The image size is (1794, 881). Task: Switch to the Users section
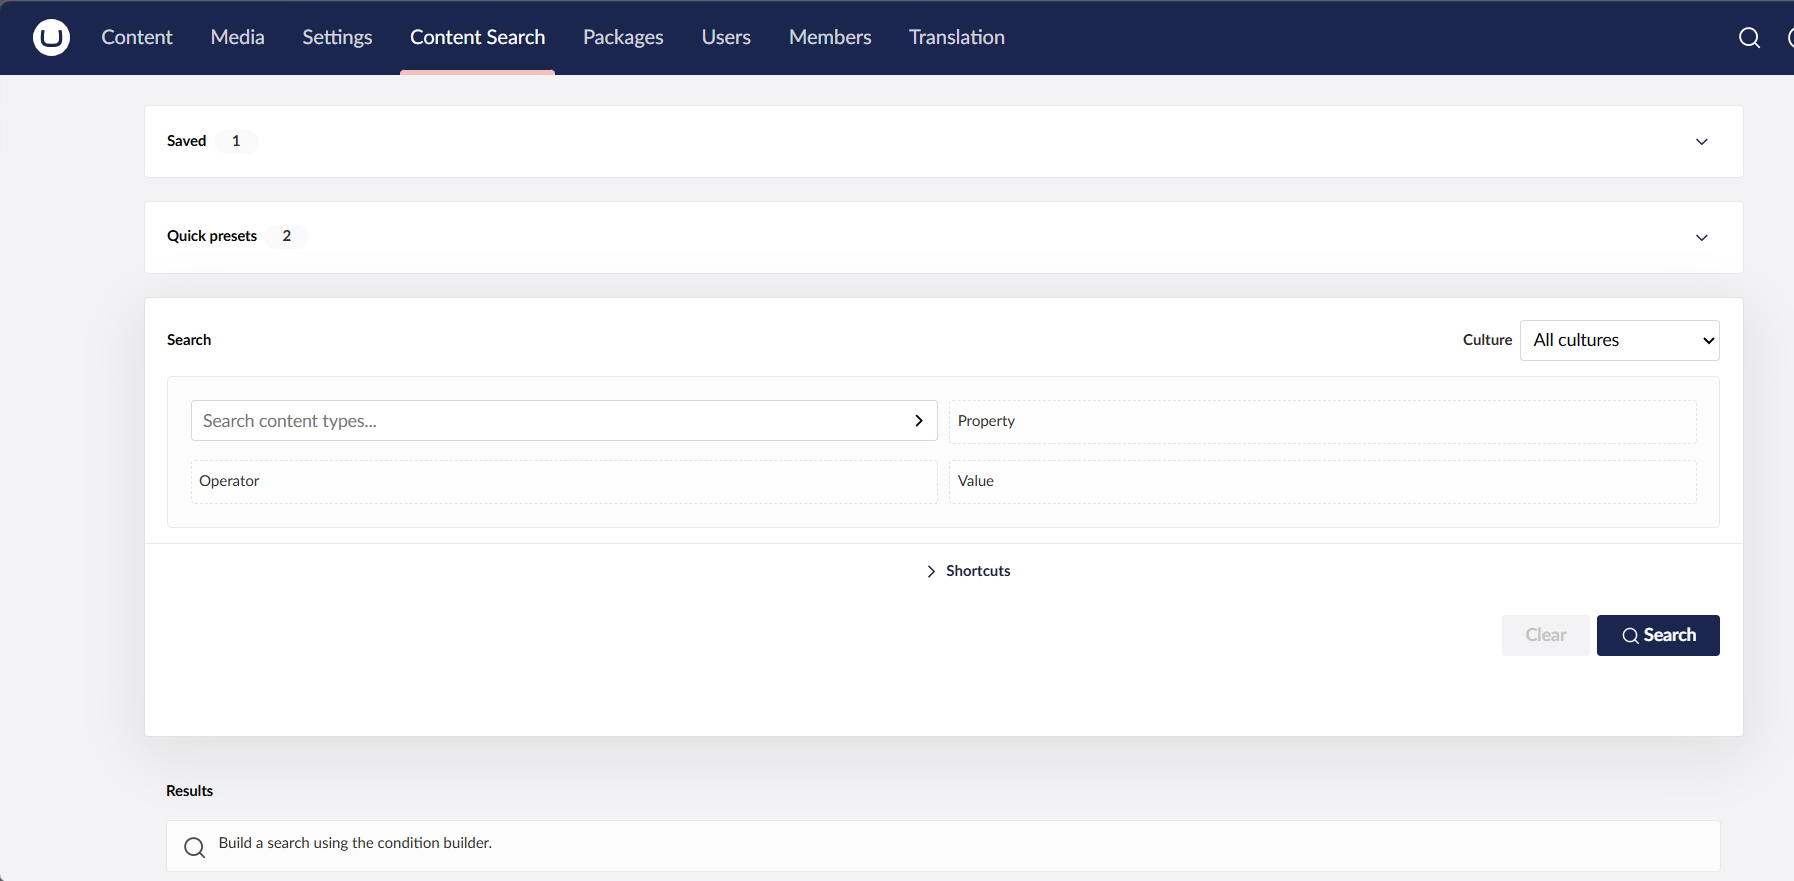[x=726, y=37]
